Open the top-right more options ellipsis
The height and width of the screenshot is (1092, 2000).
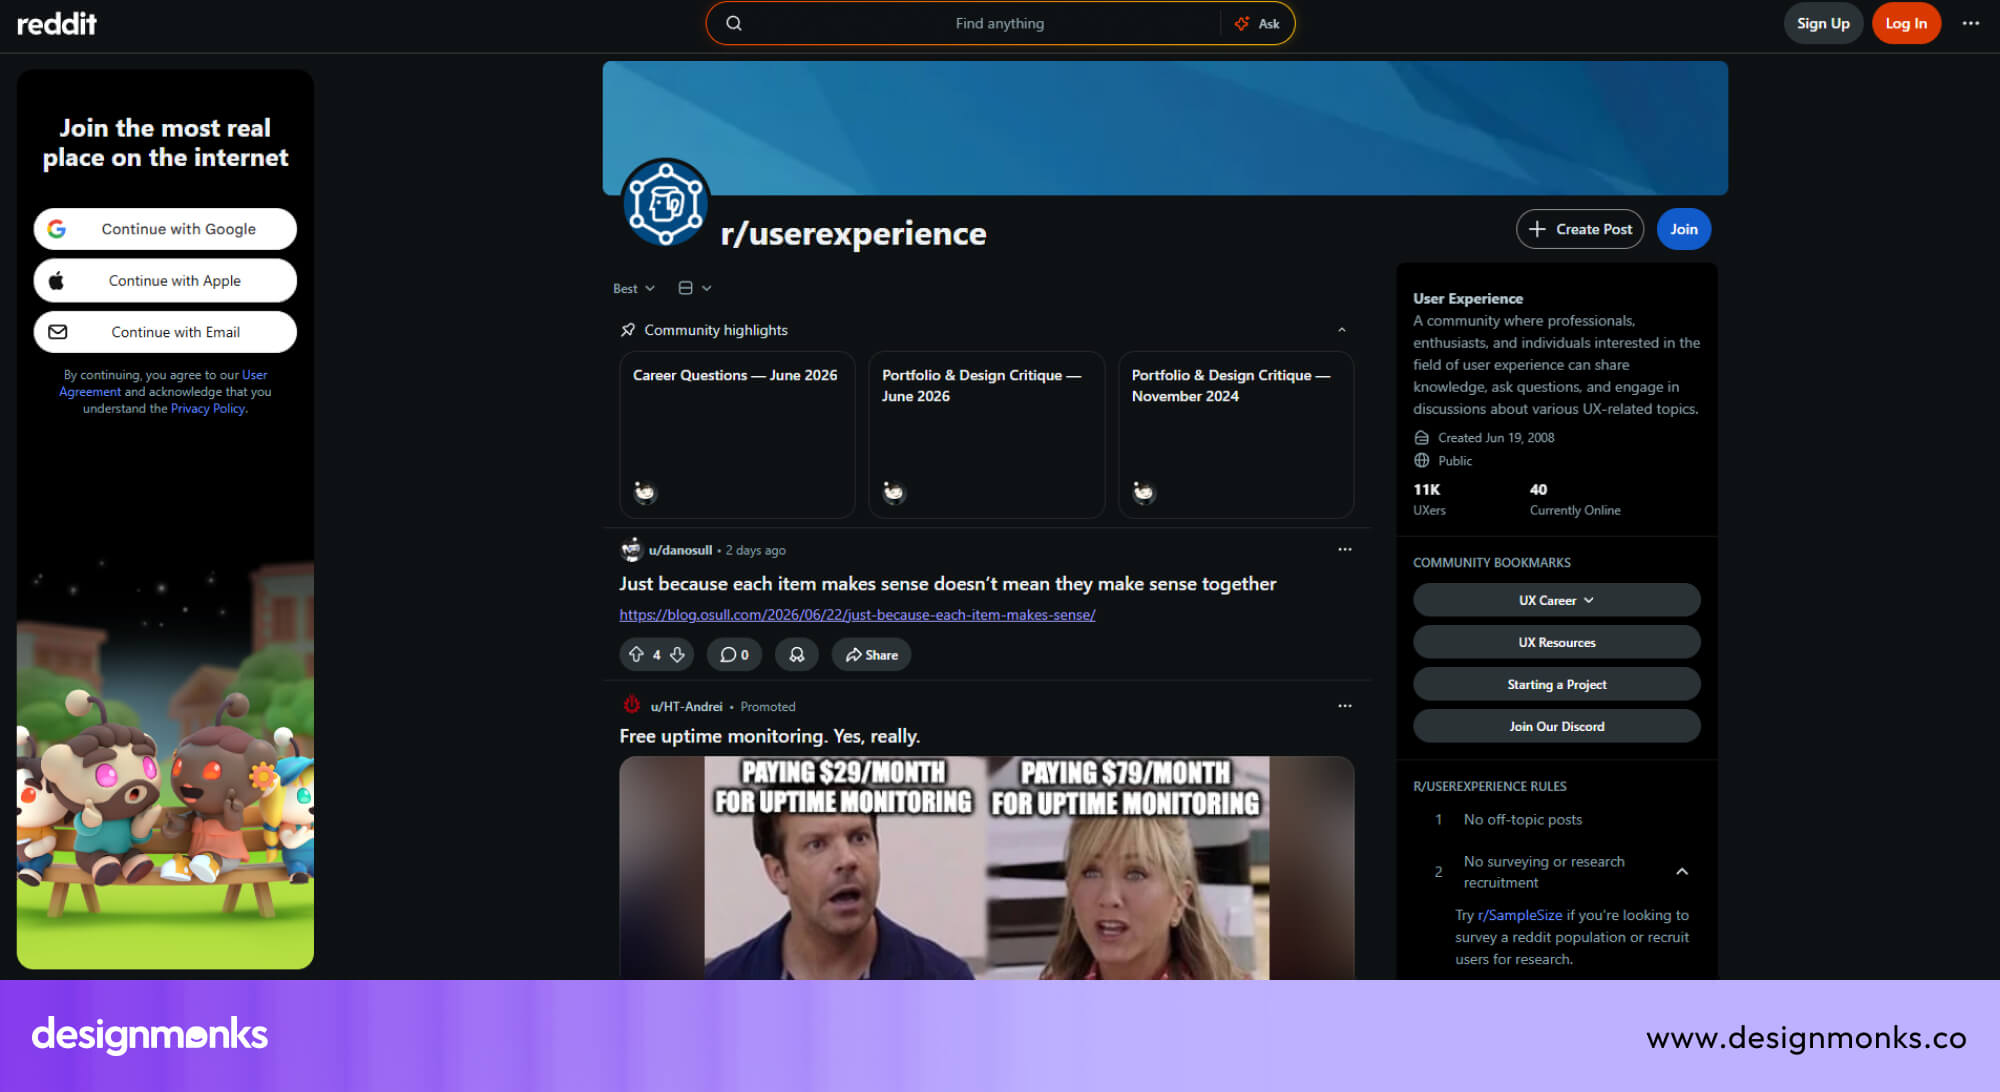point(1970,23)
